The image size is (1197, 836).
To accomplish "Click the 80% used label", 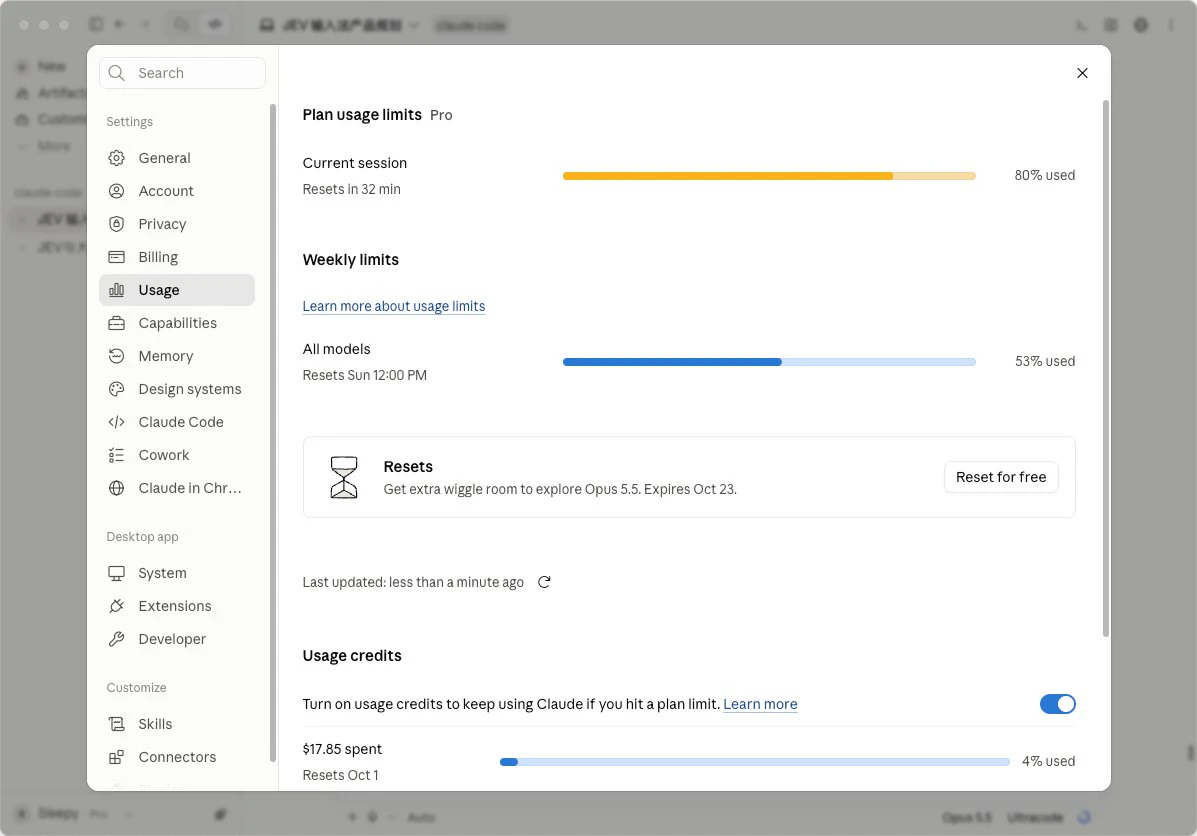I will click(1044, 176).
